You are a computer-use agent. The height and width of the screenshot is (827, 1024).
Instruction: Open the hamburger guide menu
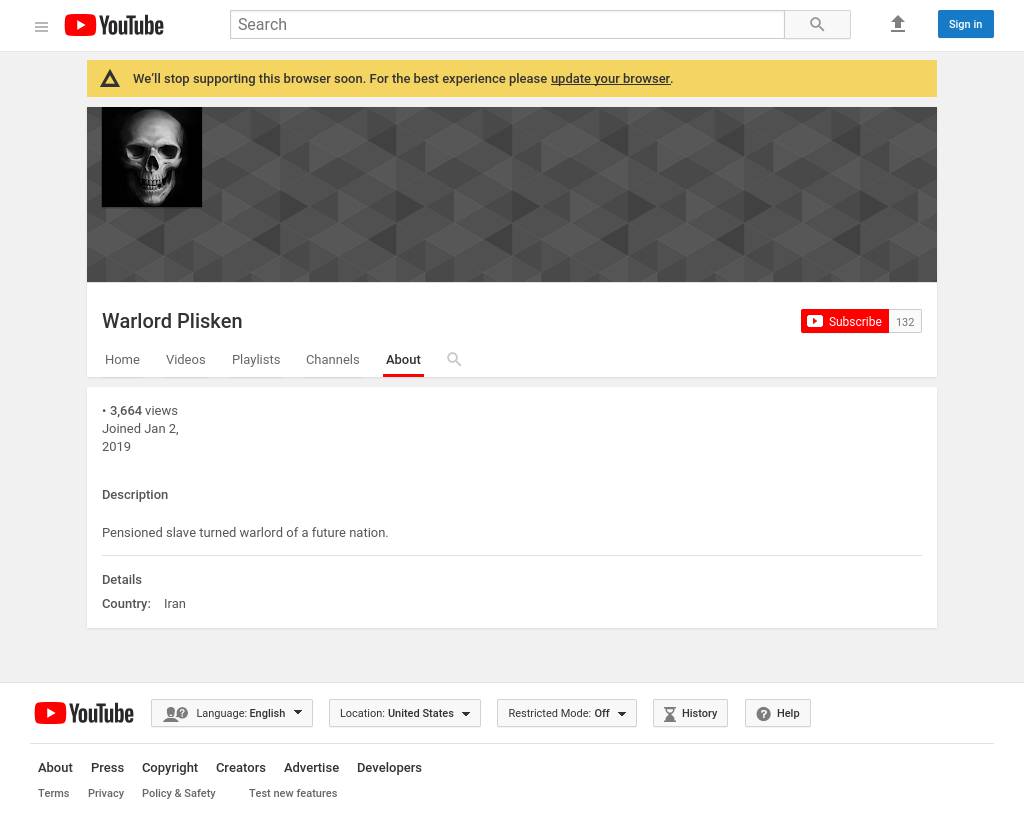(41, 26)
